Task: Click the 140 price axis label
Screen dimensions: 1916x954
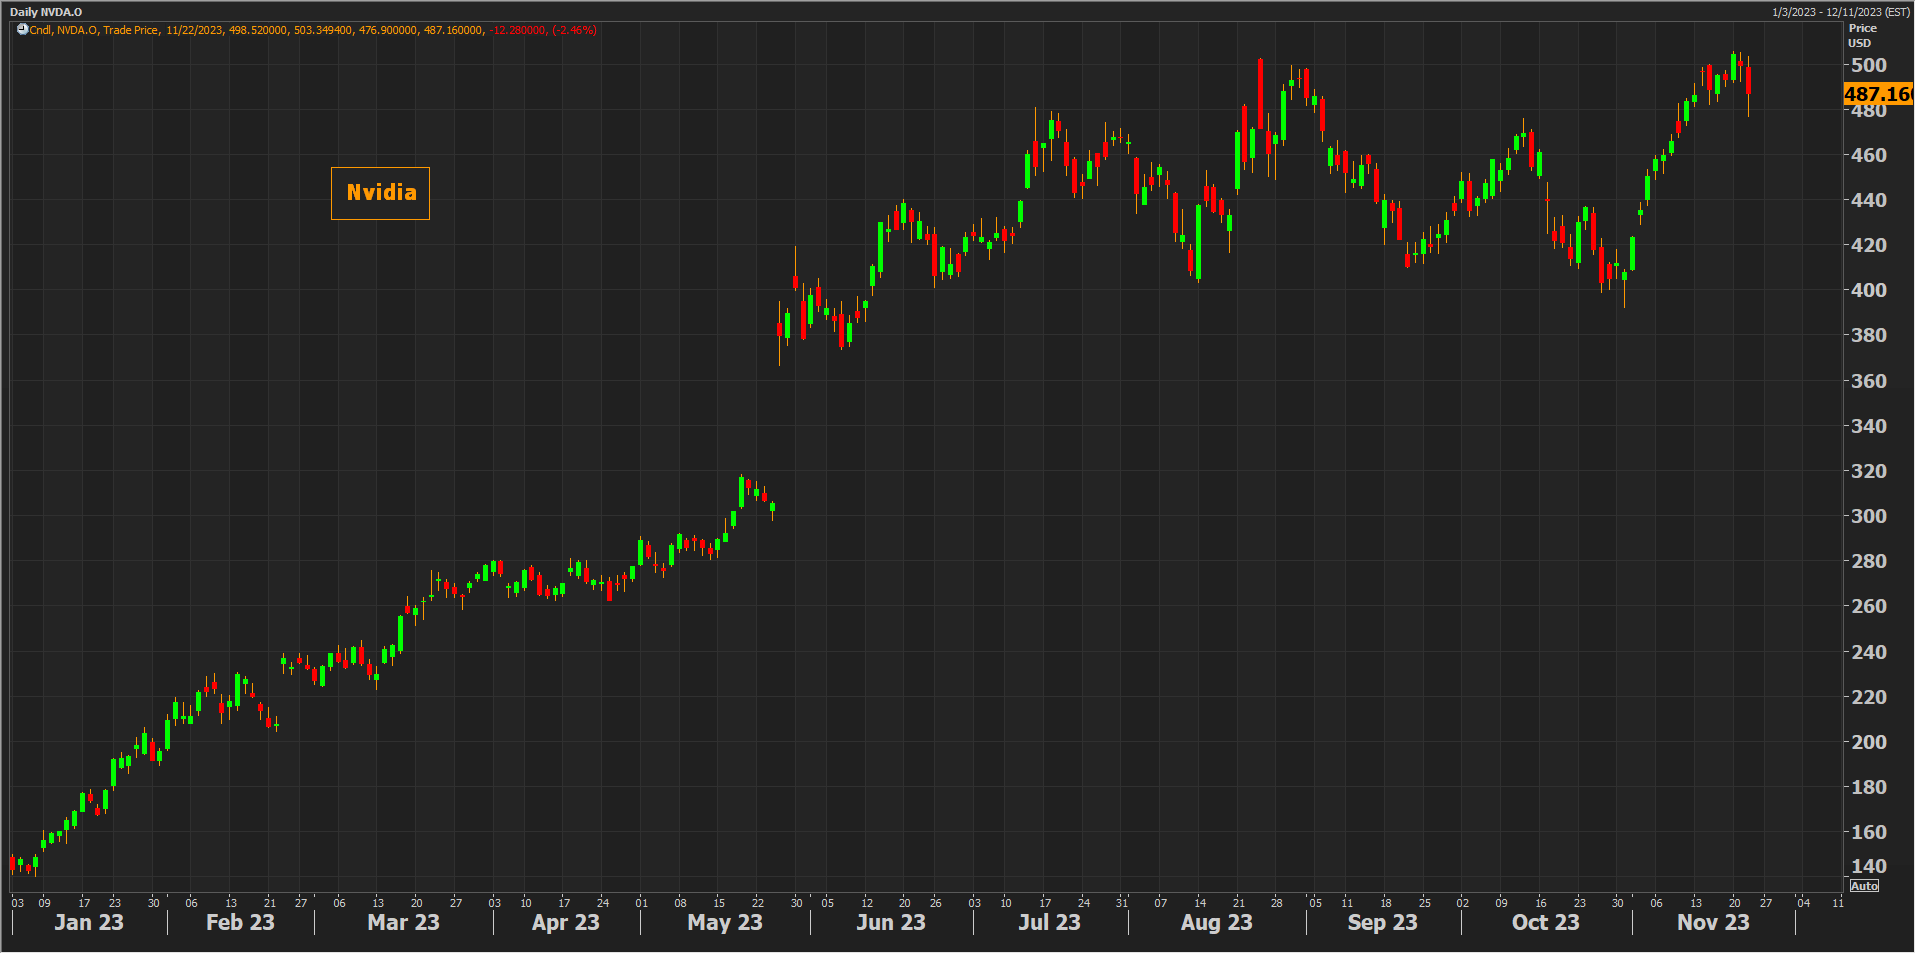Action: 1868,866
